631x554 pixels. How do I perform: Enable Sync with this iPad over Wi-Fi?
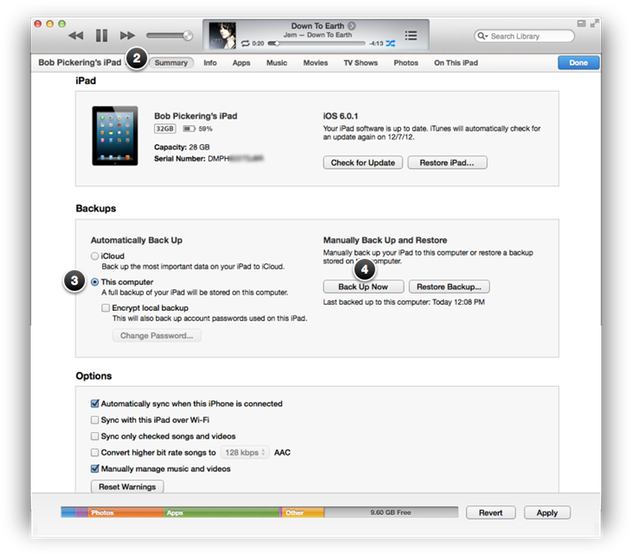coord(95,420)
